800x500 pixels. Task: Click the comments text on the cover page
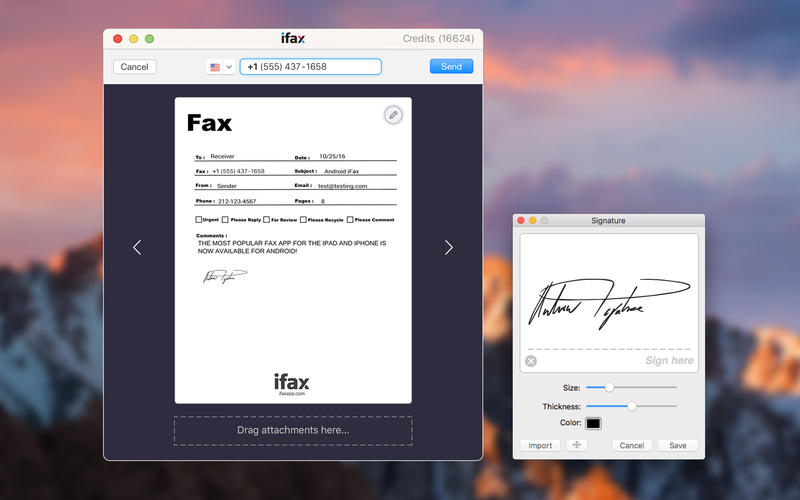click(292, 247)
